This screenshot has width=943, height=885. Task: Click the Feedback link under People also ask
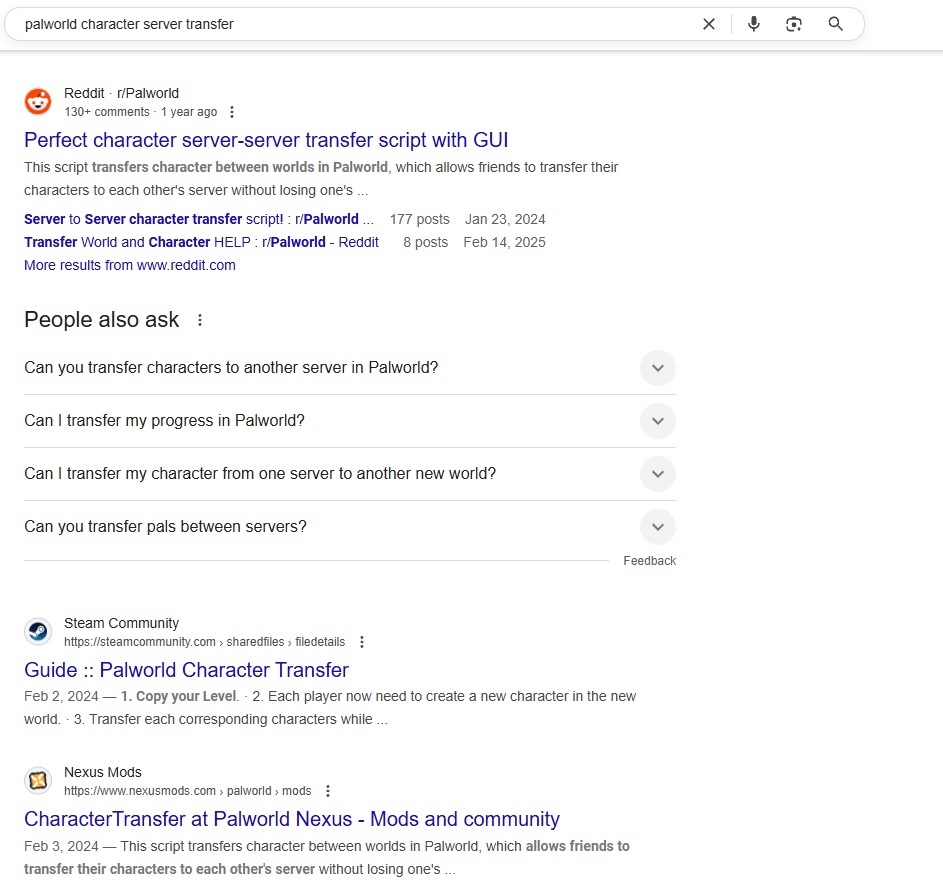[650, 561]
